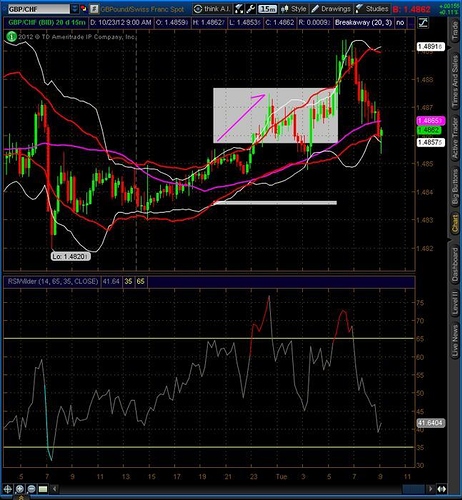The image size is (462, 500).
Task: Click the 1.4891 price axis bubble
Action: point(431,47)
